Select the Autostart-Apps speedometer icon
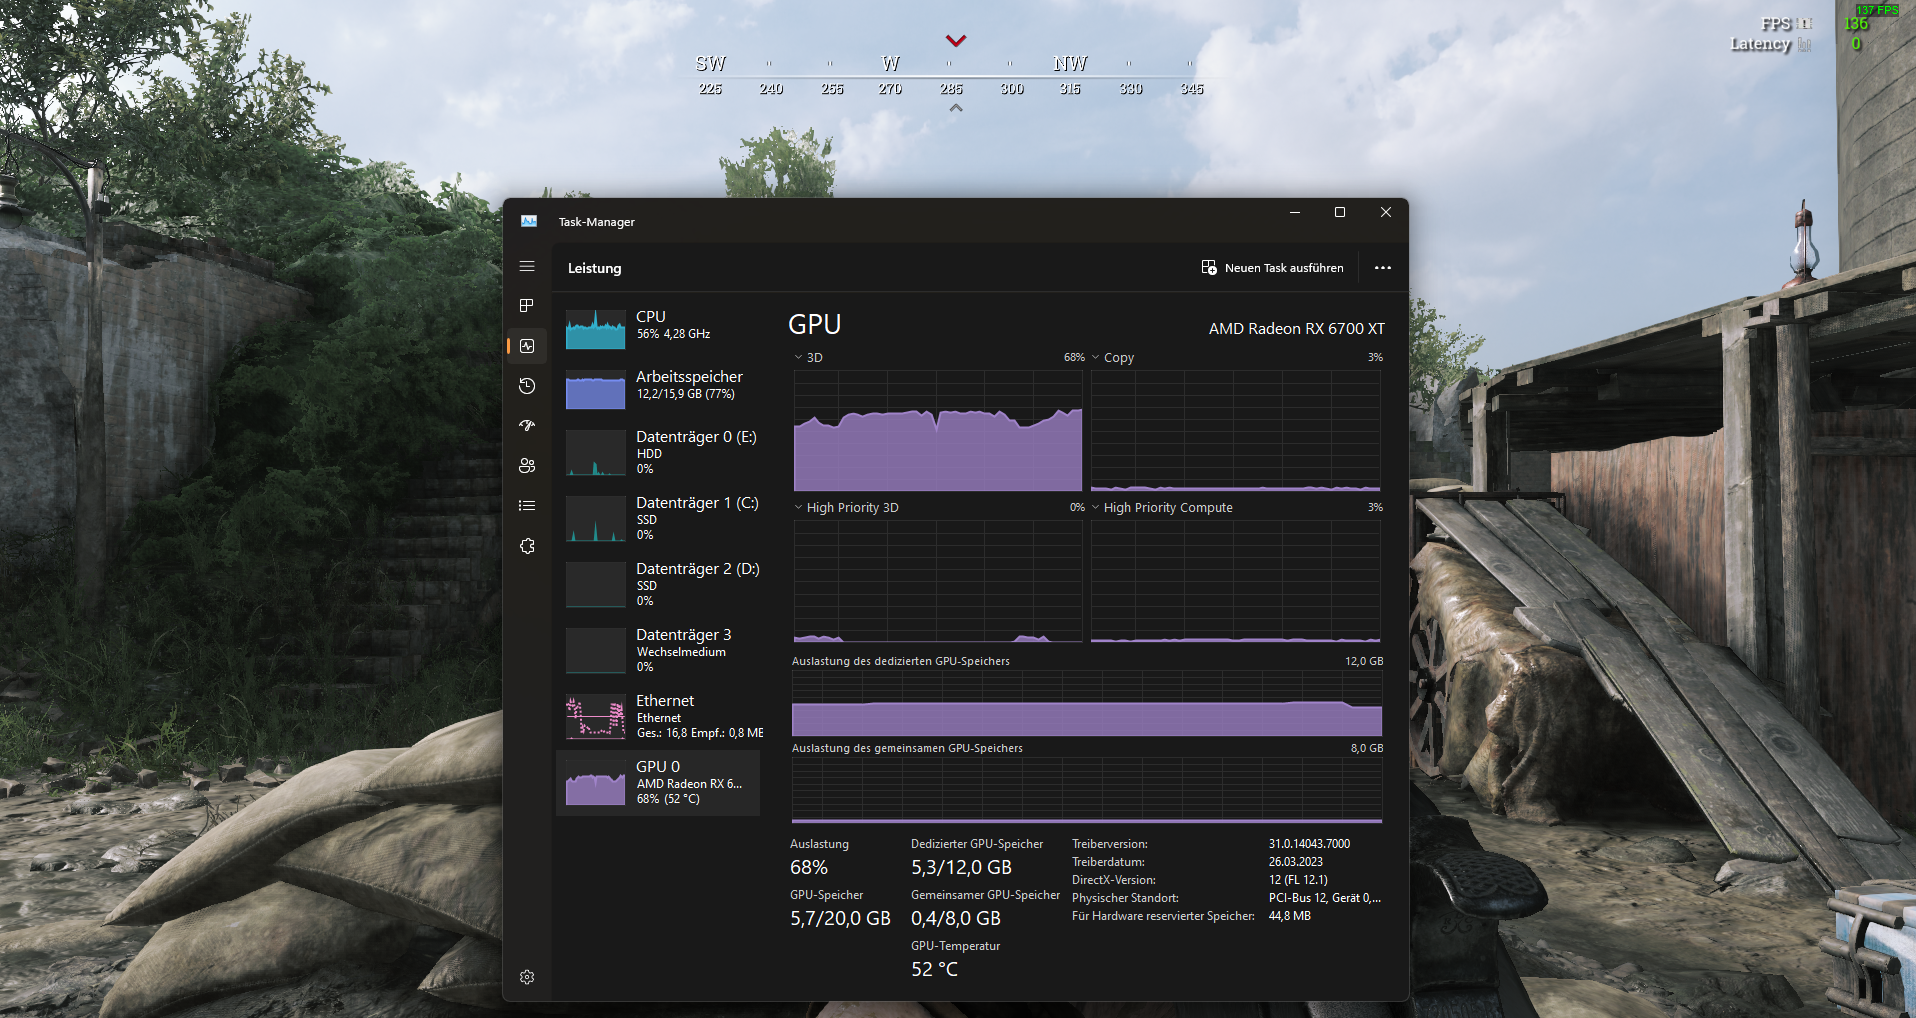 click(527, 426)
